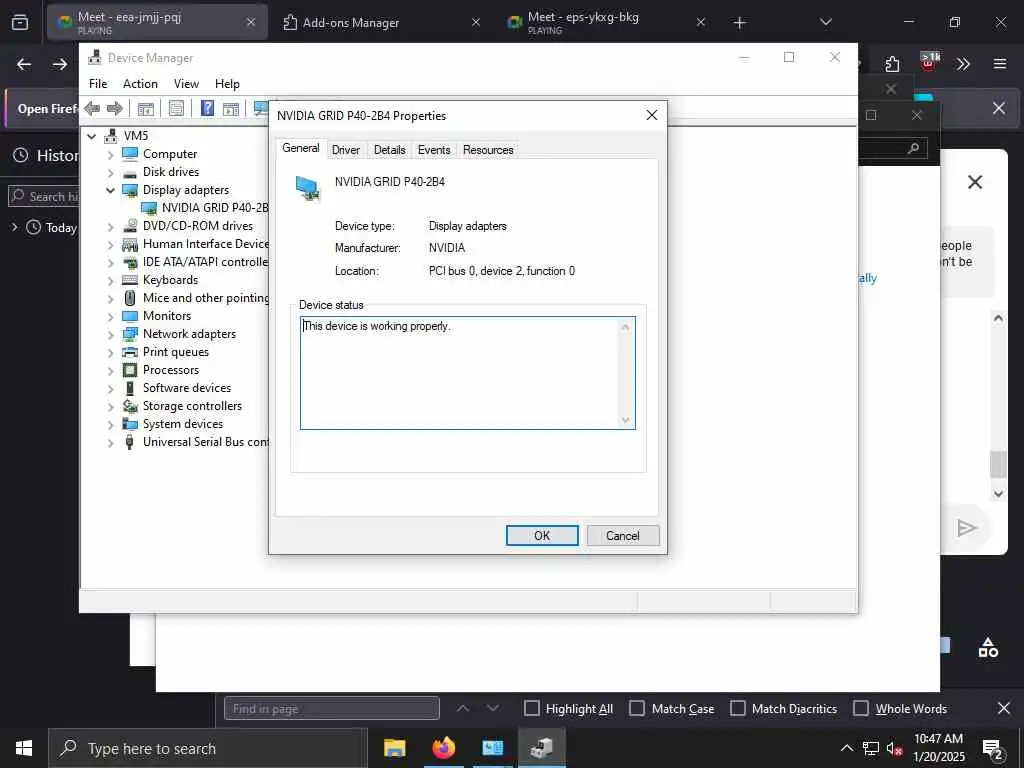The width and height of the screenshot is (1024, 768).
Task: Open a new Firefox tab with plus button
Action: pos(739,23)
